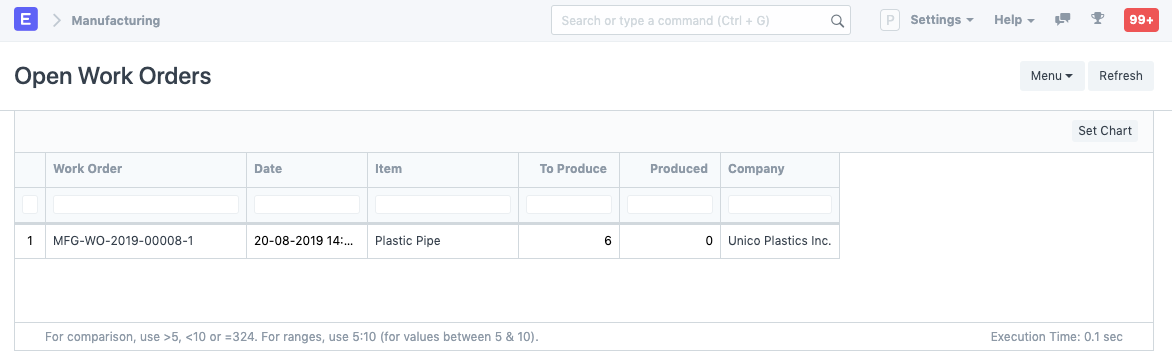Go to Manufacturing breadcrumb
1172x361 pixels.
coord(116,20)
